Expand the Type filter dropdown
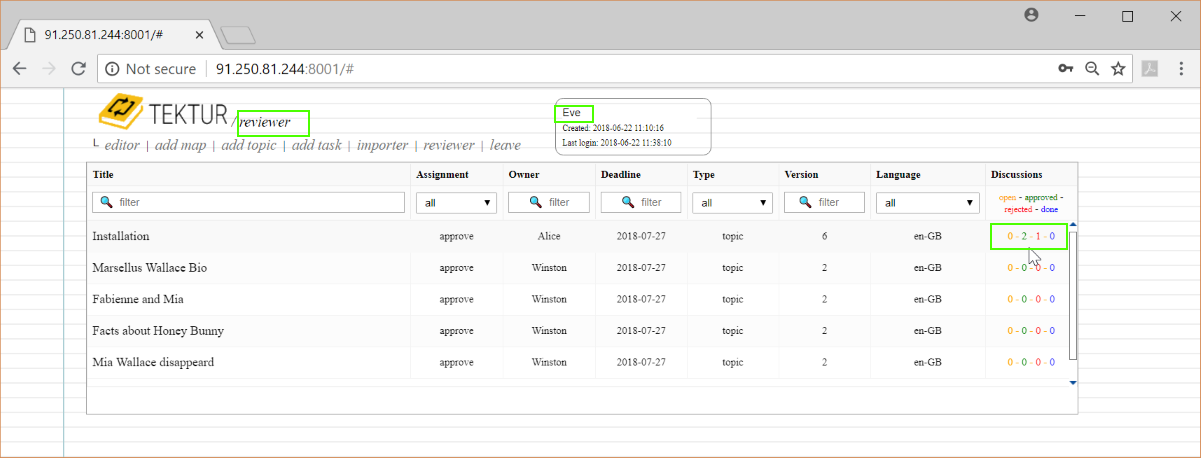The height and width of the screenshot is (458, 1201). pos(732,202)
